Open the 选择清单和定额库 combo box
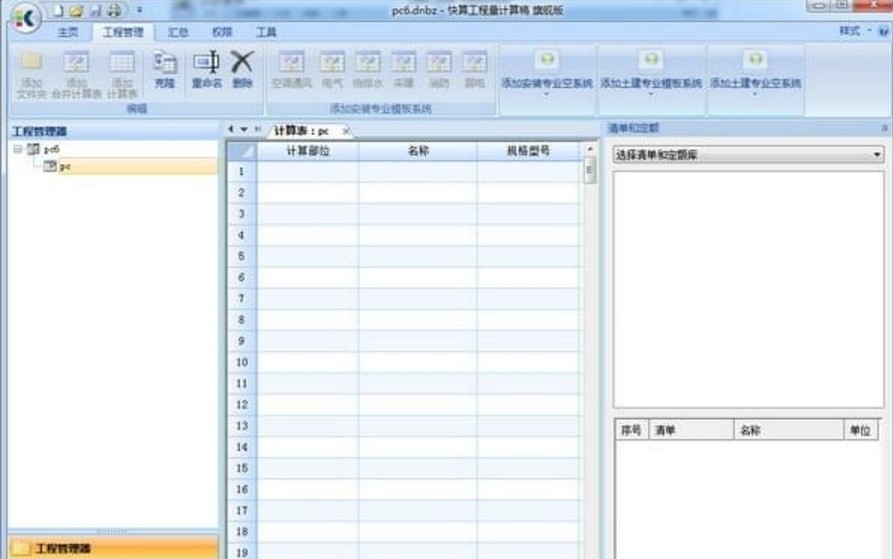The width and height of the screenshot is (893, 559). pos(748,154)
